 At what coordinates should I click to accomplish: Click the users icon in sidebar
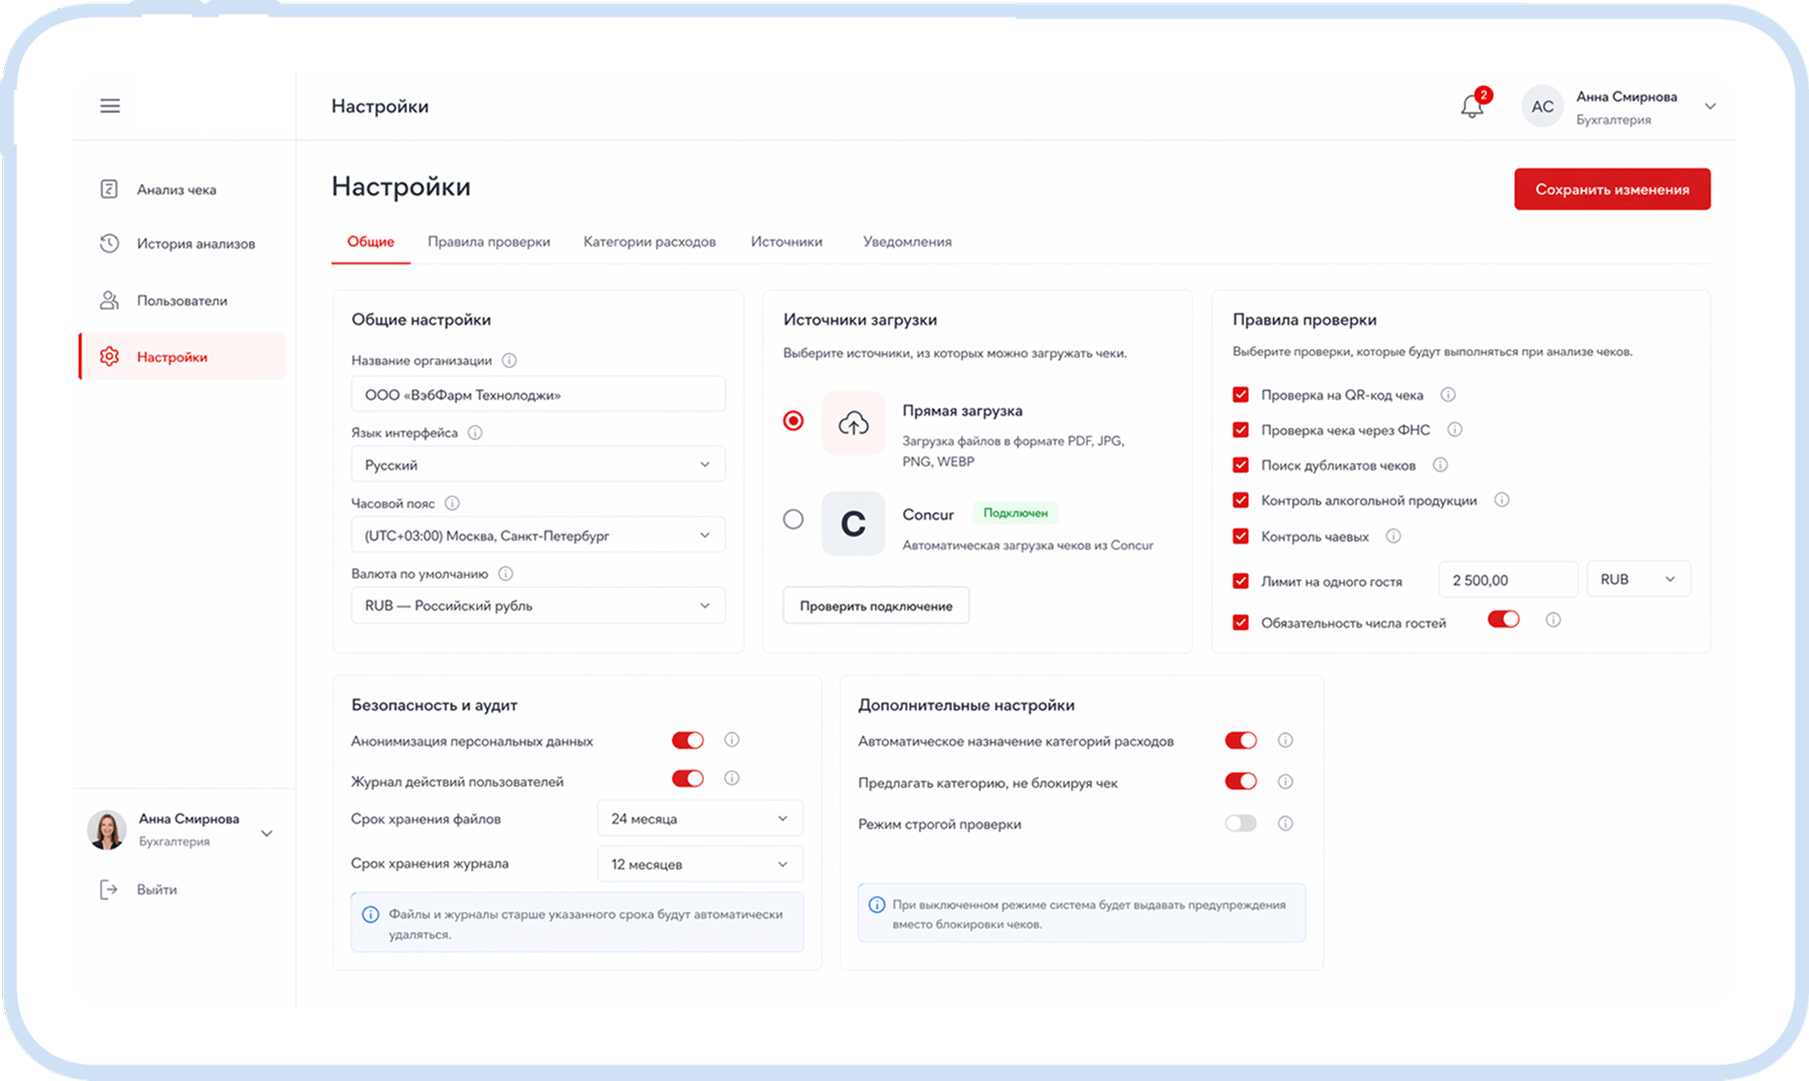pyautogui.click(x=109, y=300)
